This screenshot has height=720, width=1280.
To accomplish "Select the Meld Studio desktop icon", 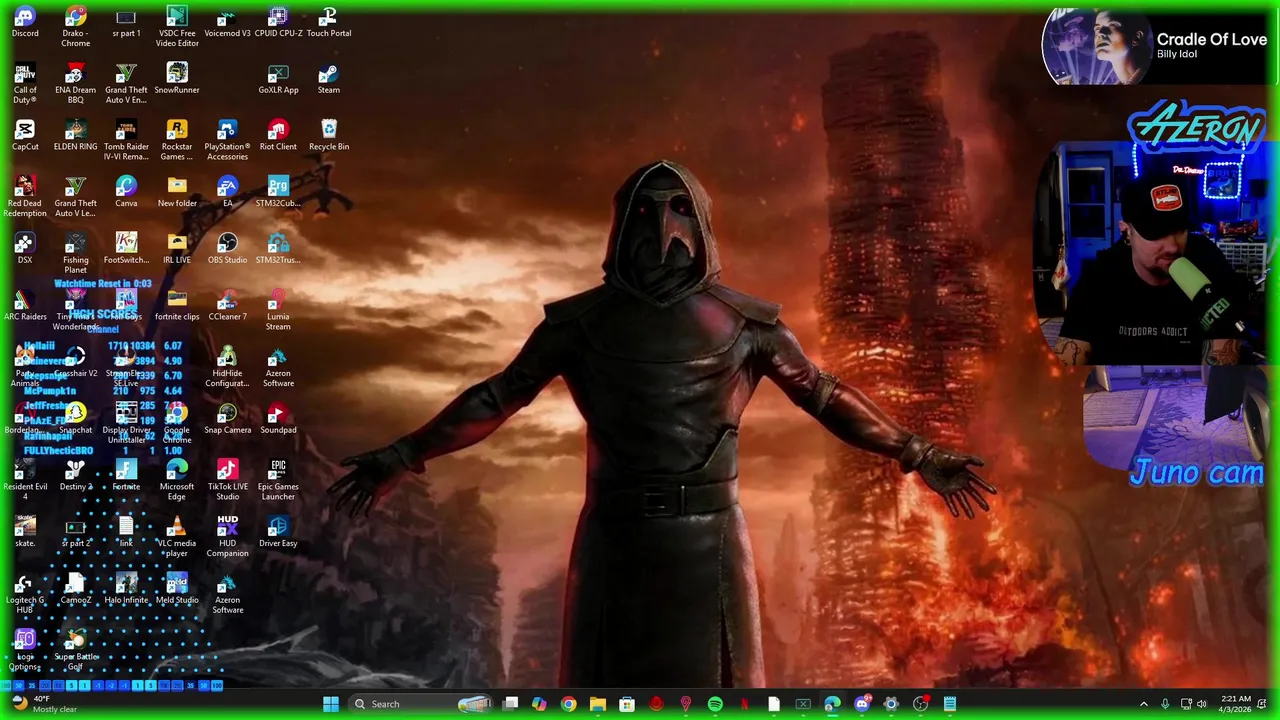I will 177,590.
